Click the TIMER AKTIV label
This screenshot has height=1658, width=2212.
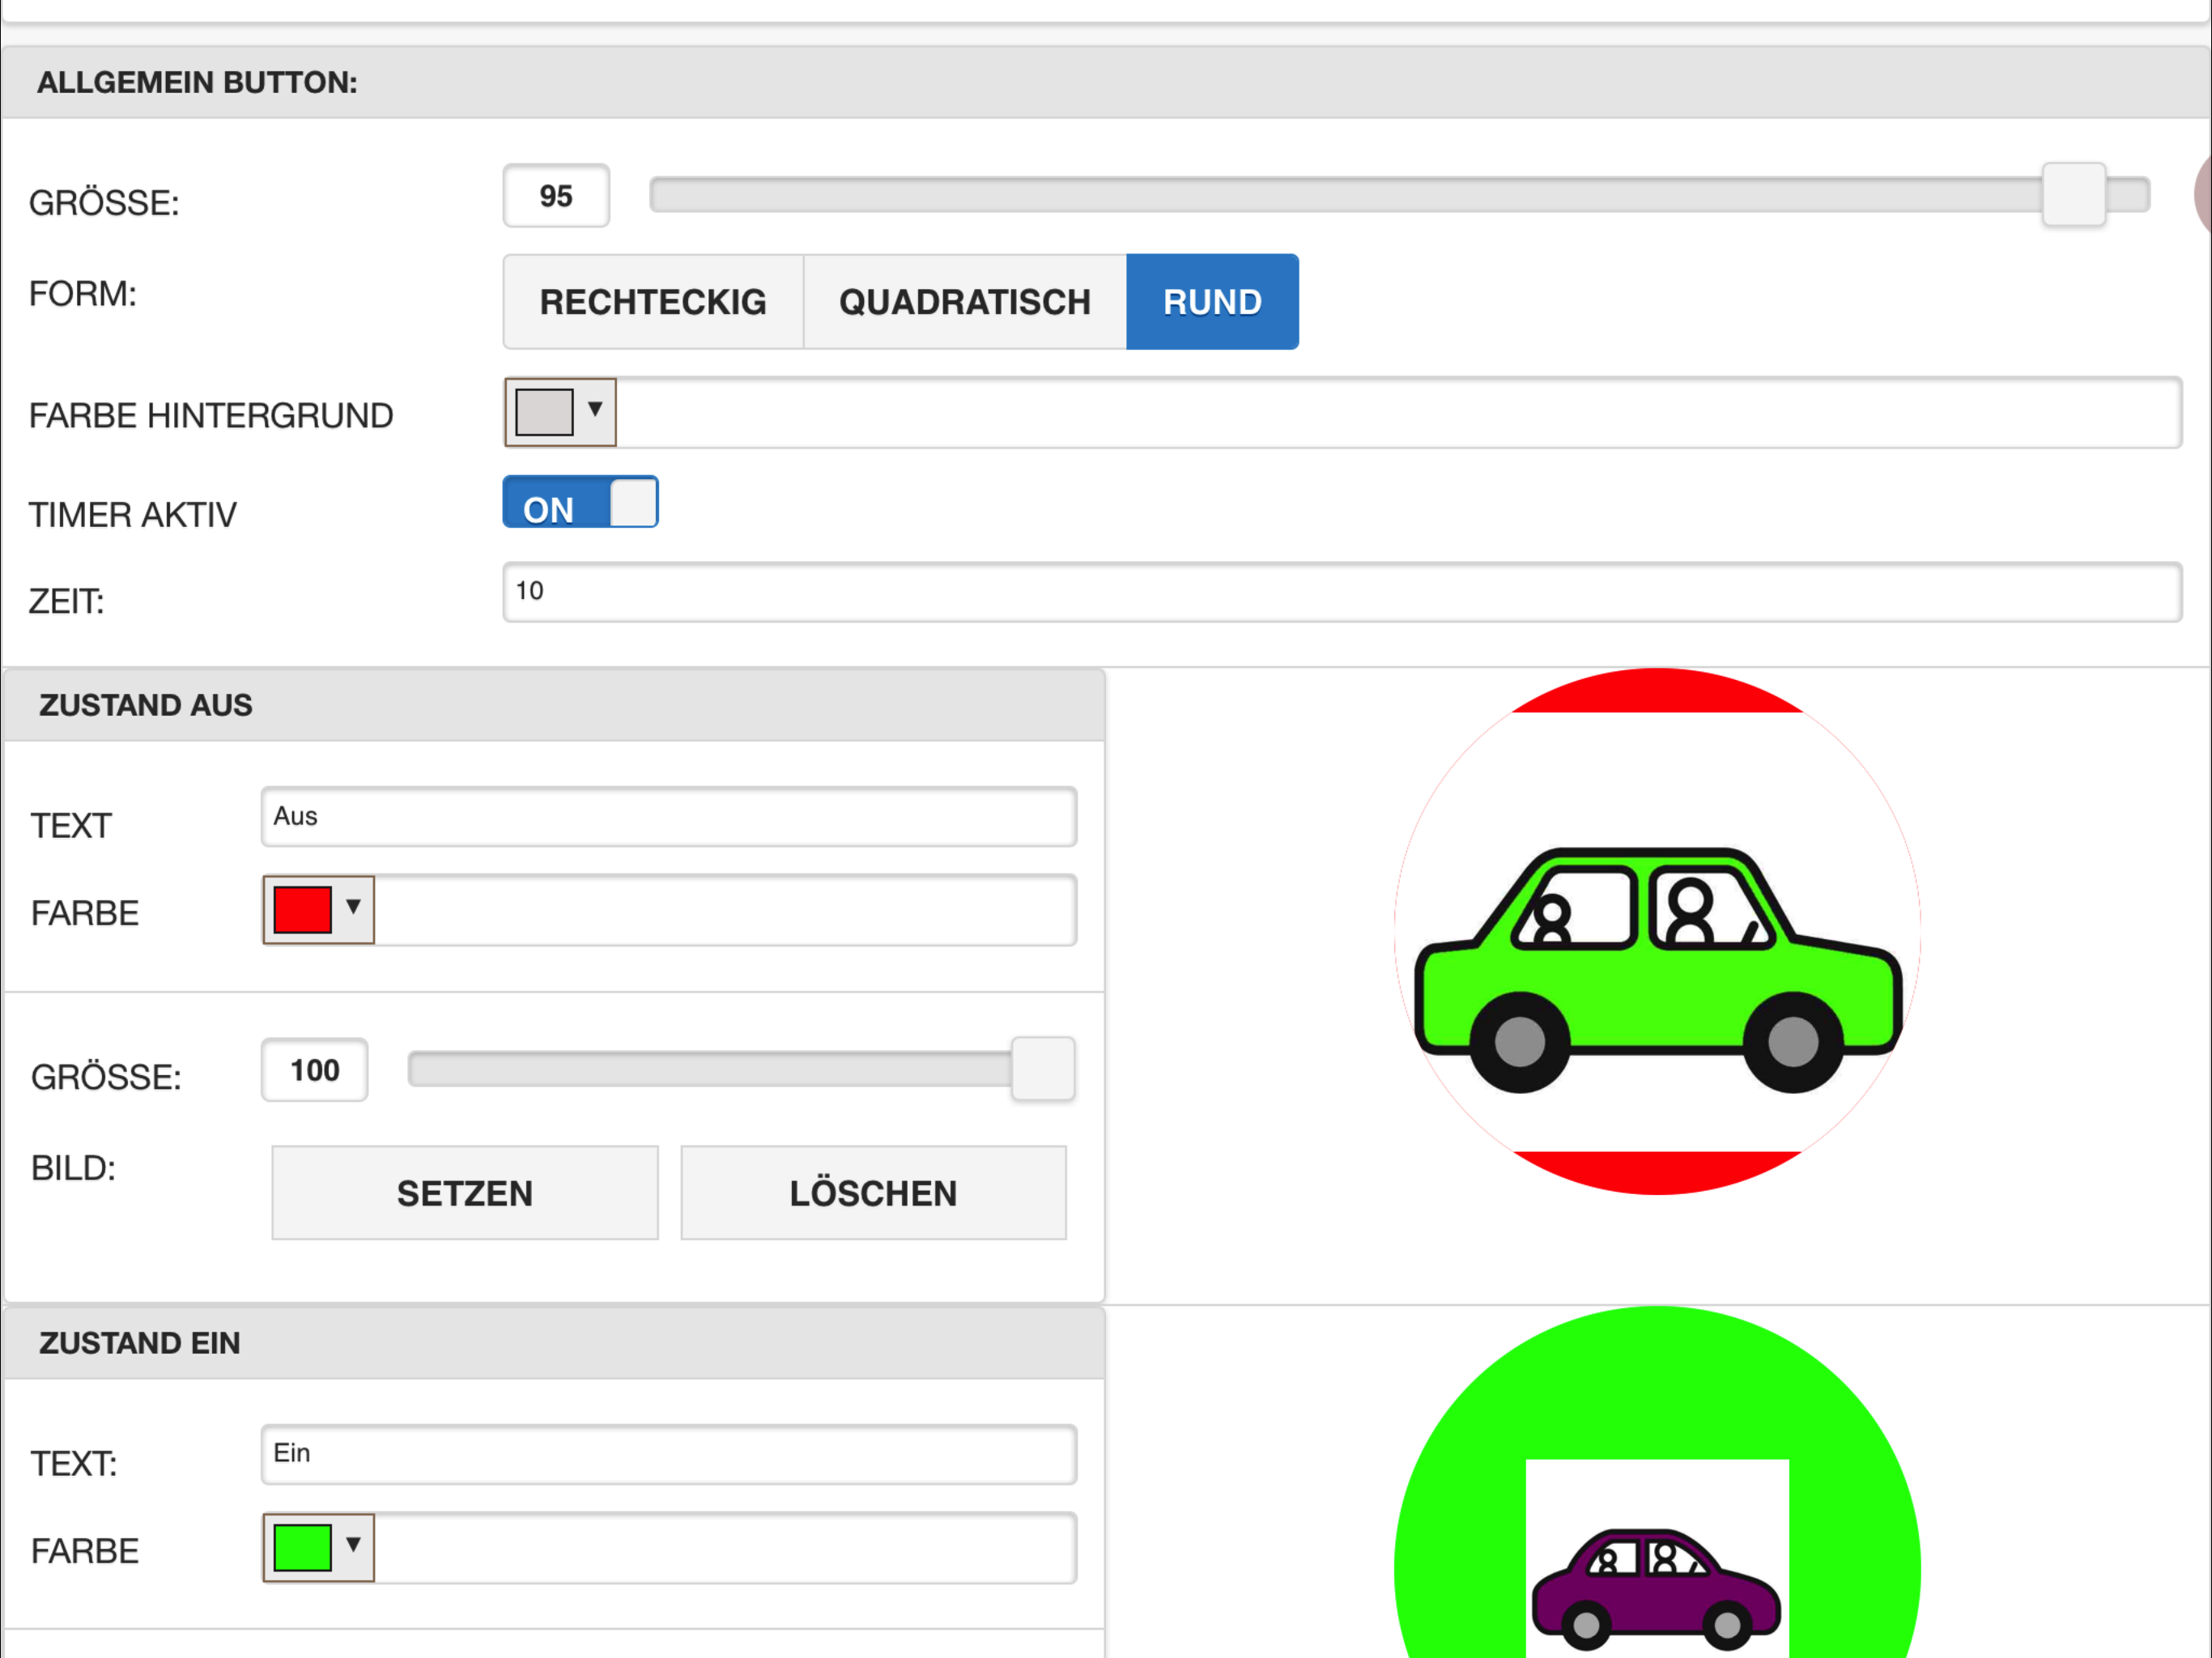coord(133,514)
